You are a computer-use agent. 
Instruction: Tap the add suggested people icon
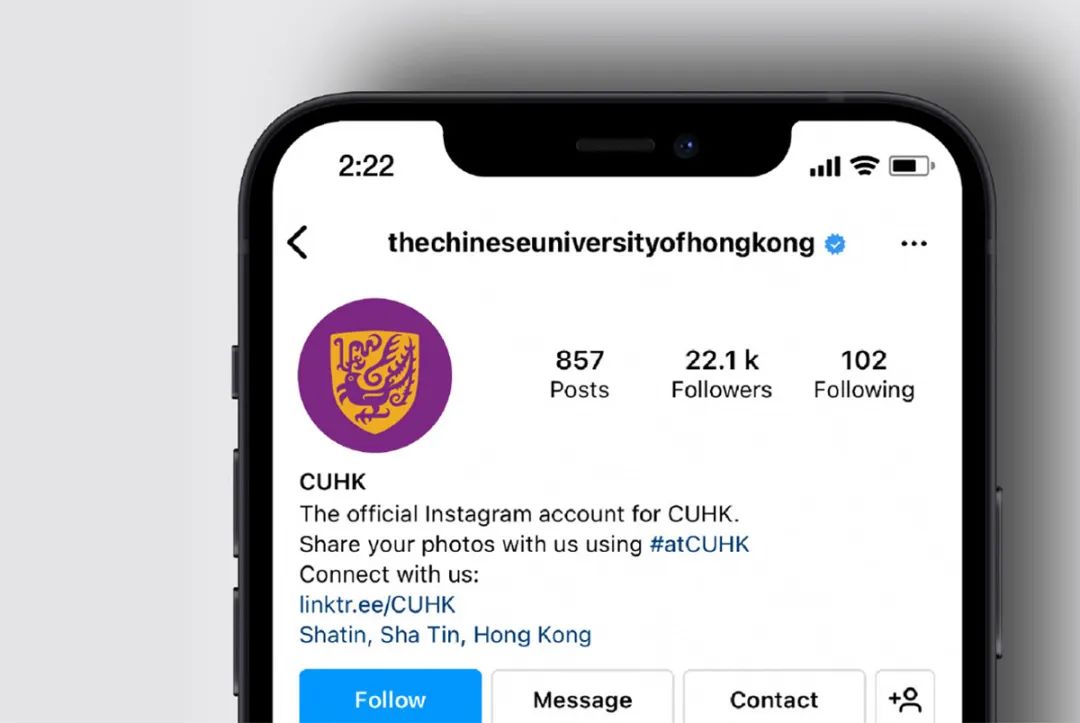pos(905,698)
